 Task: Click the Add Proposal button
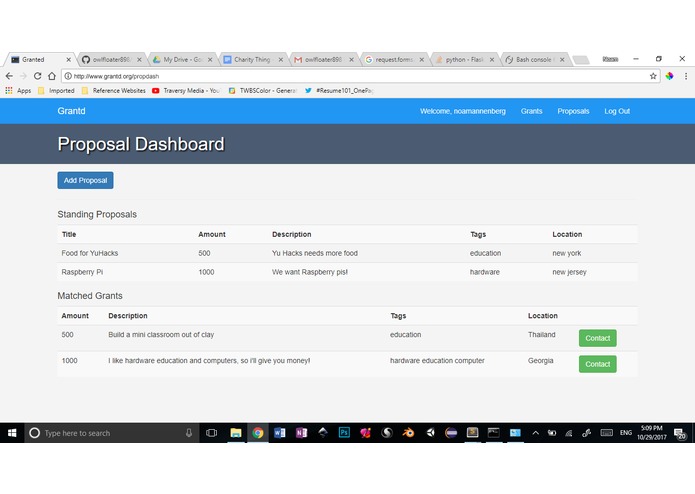[85, 180]
